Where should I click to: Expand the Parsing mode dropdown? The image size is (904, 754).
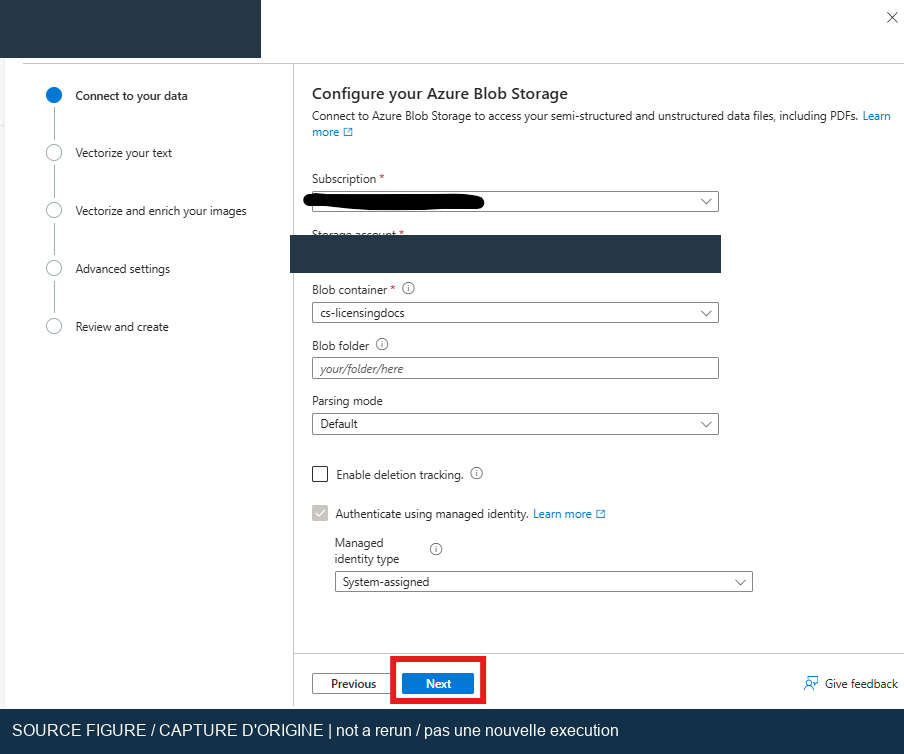515,424
